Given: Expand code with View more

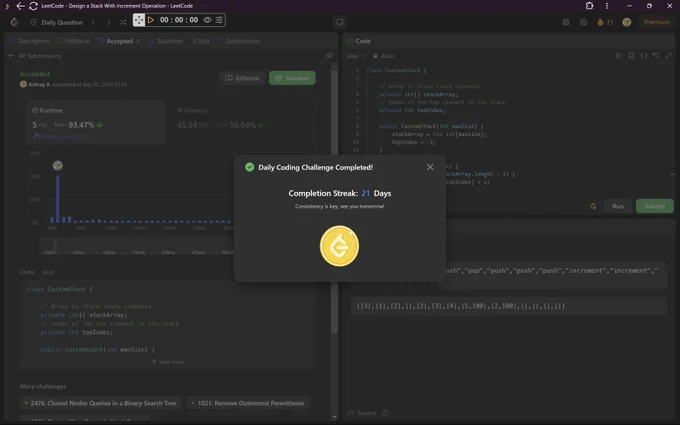Looking at the screenshot, I should (x=168, y=362).
